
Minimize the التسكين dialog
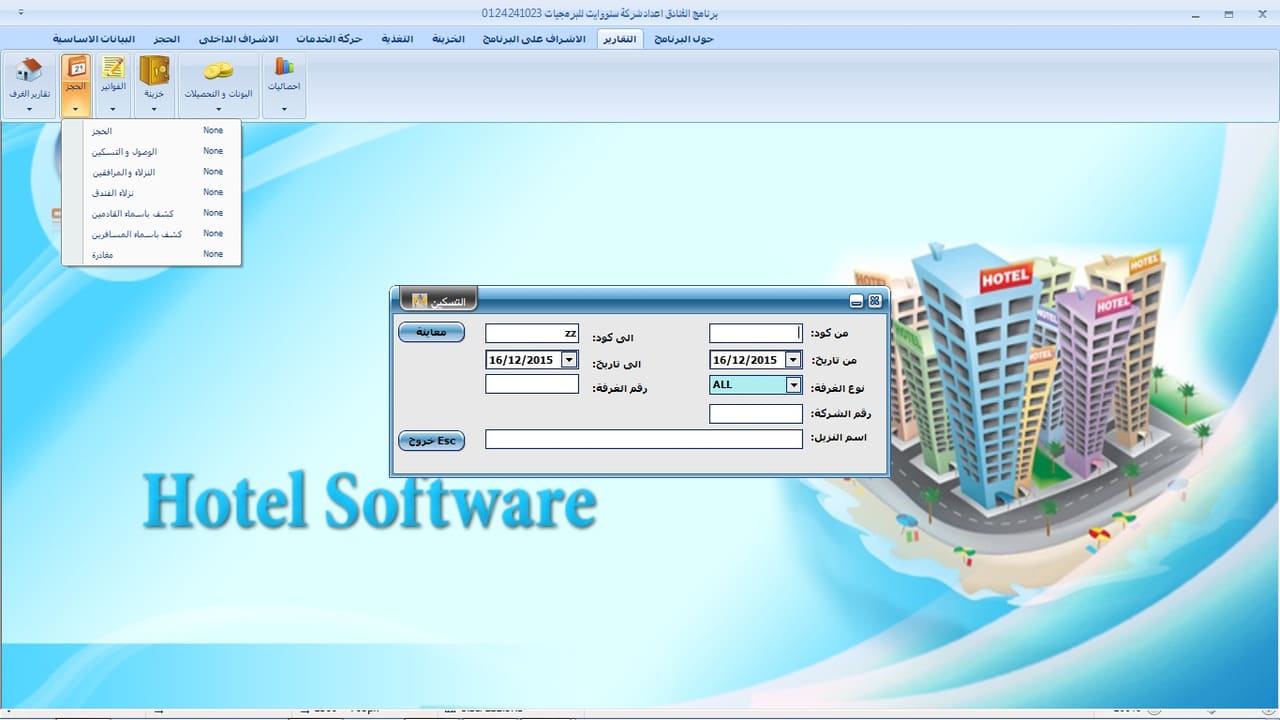pyautogui.click(x=856, y=301)
